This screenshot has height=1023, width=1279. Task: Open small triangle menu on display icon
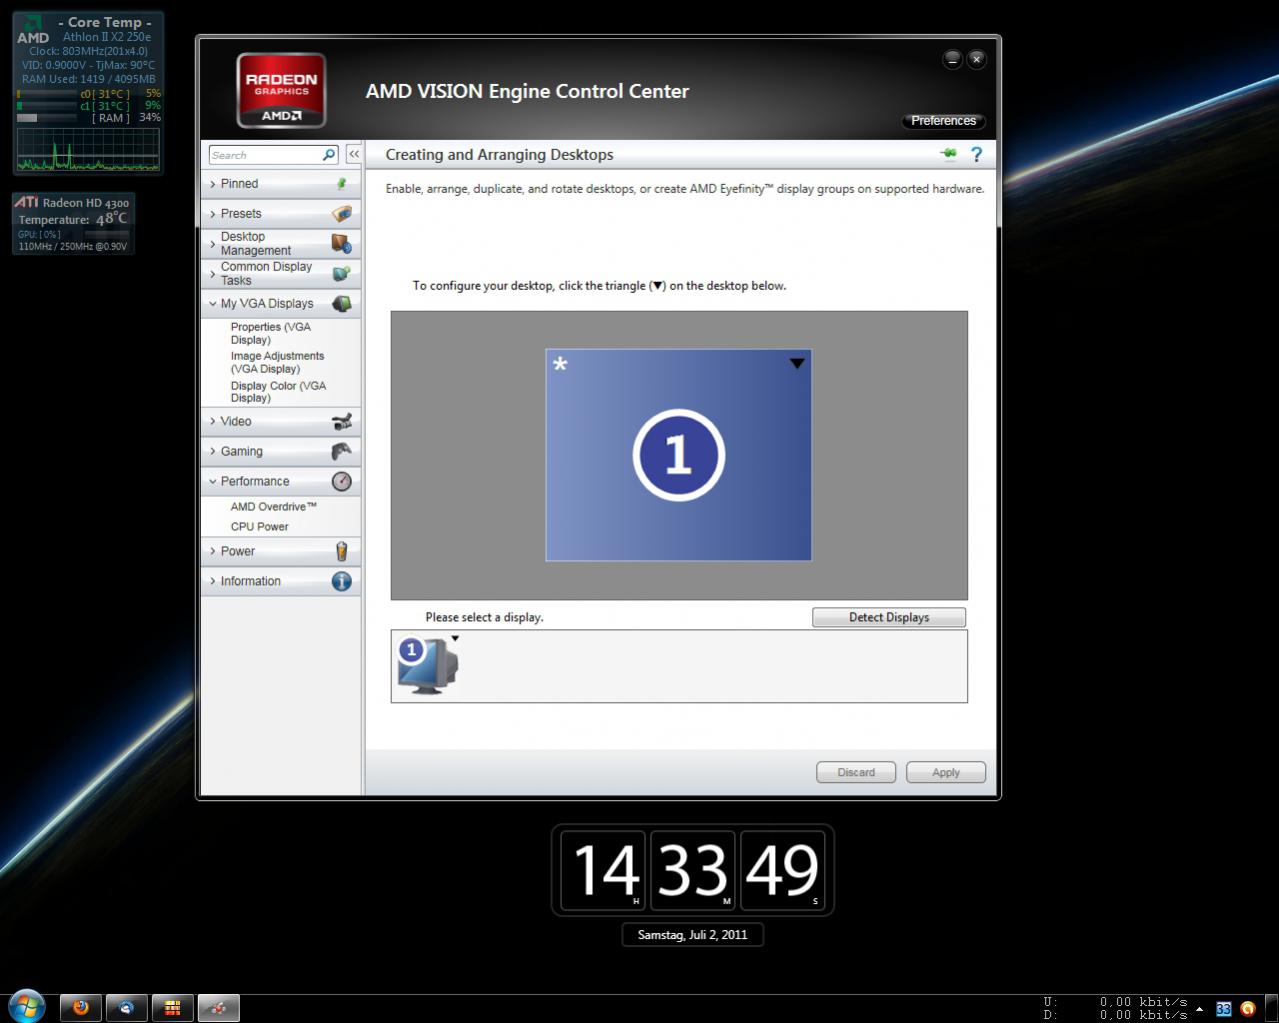click(x=455, y=638)
